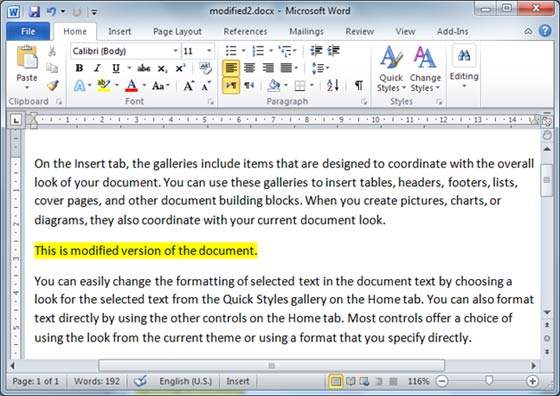This screenshot has width=560, height=396.
Task: Shrink font size with small A icon
Action: click(206, 86)
